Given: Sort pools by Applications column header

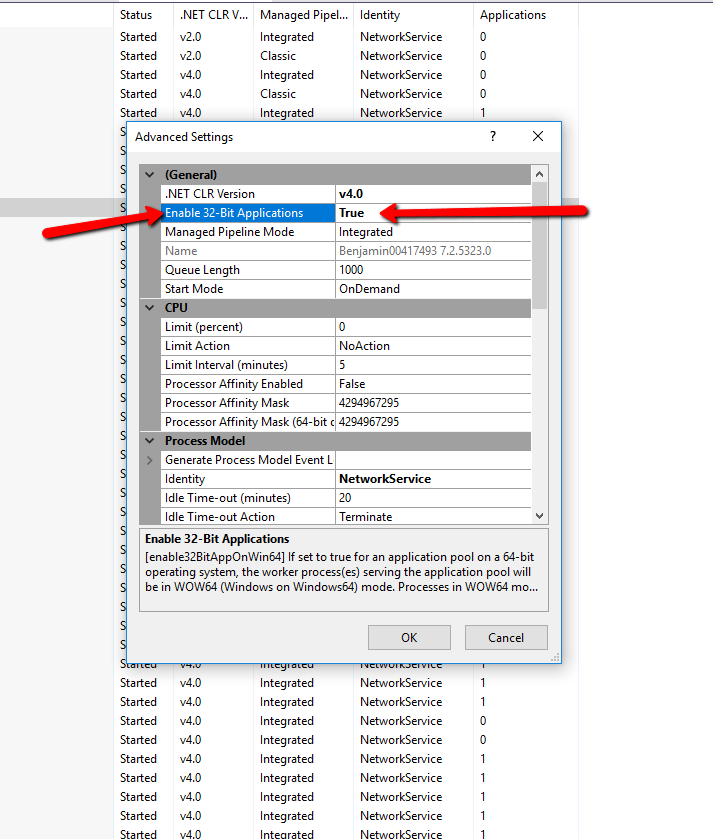Looking at the screenshot, I should (x=525, y=15).
